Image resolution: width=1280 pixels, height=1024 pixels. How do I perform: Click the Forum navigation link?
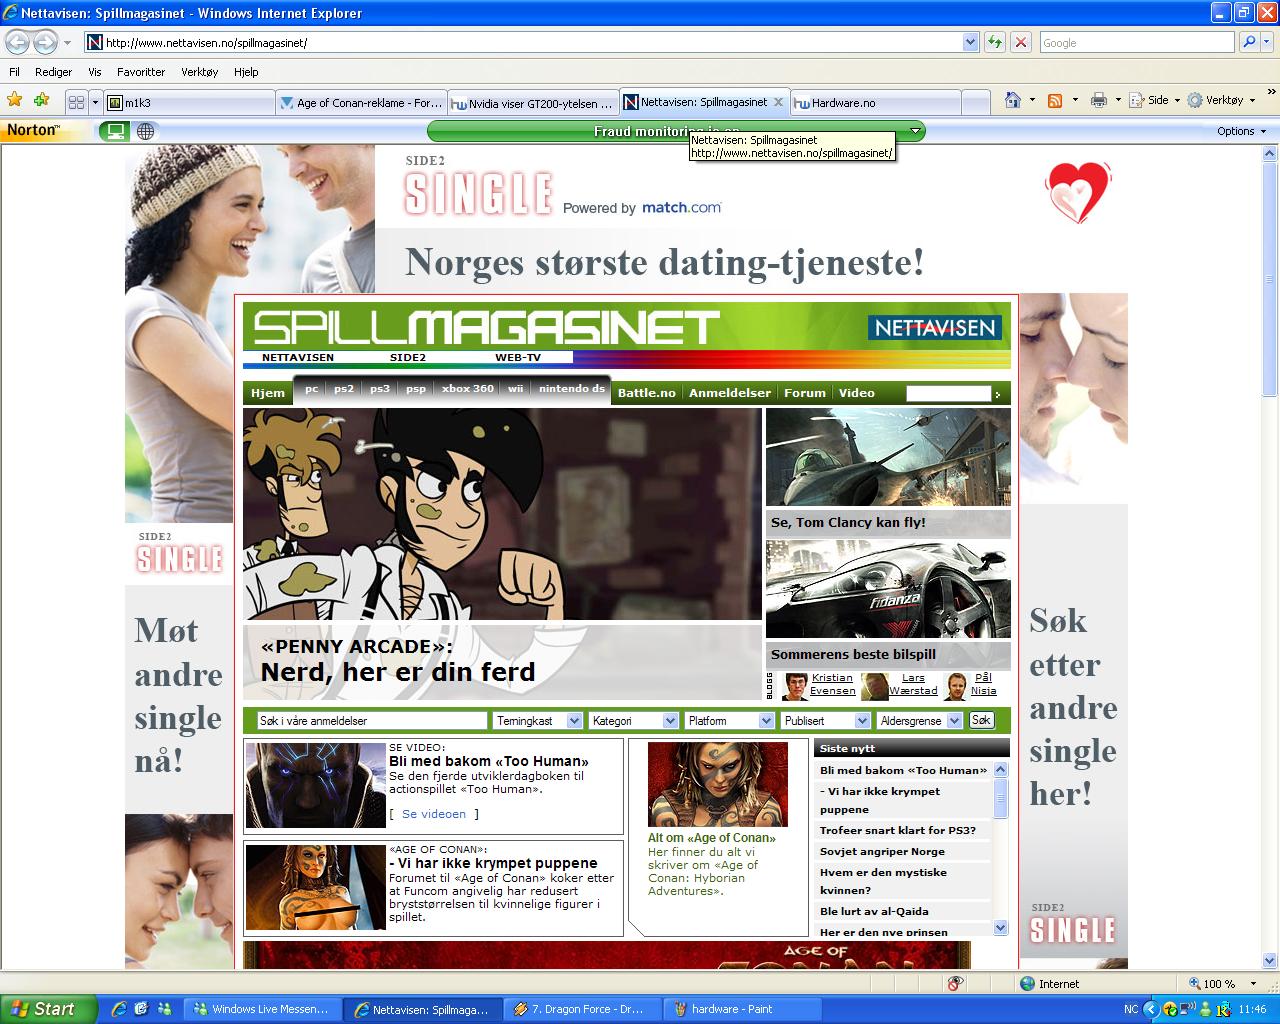tap(805, 393)
